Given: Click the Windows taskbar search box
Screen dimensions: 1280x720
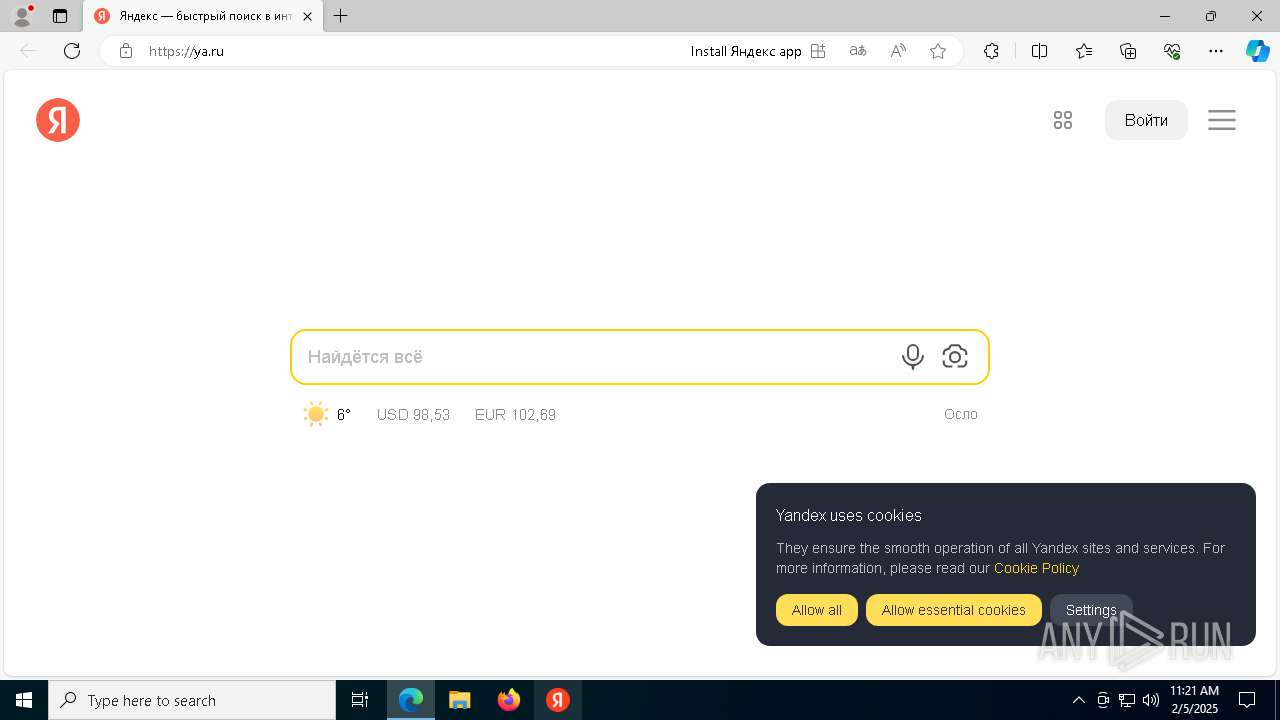Looking at the screenshot, I should pyautogui.click(x=192, y=700).
